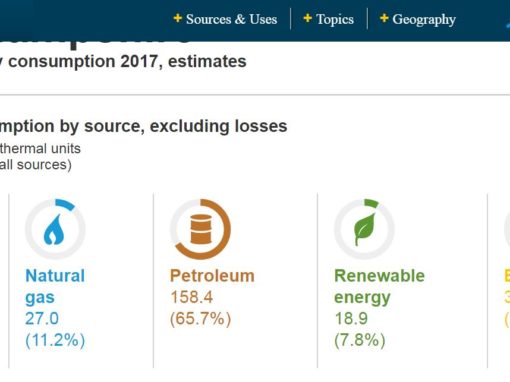The image size is (510, 382).
Task: Click the renewable energy leaf icon
Action: pyautogui.click(x=364, y=230)
